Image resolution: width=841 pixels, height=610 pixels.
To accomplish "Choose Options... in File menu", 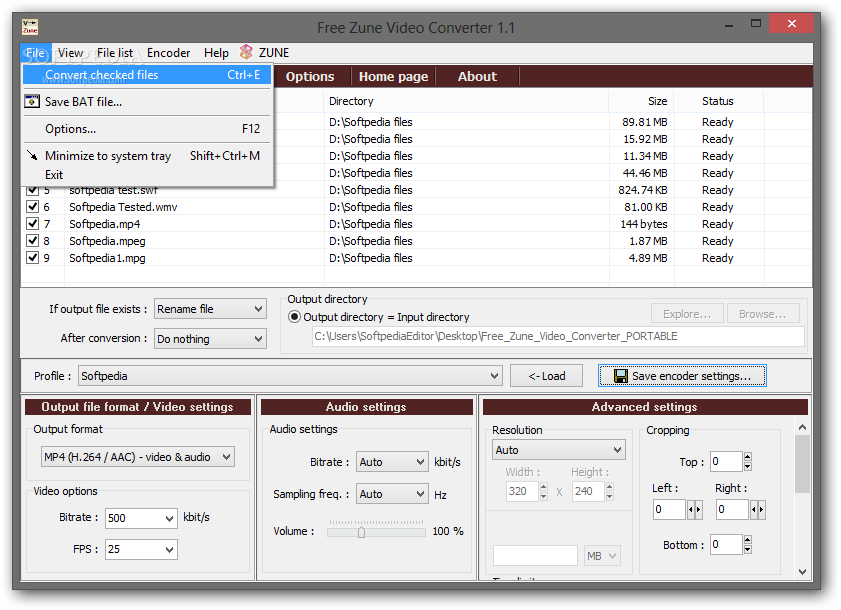I will click(x=147, y=129).
